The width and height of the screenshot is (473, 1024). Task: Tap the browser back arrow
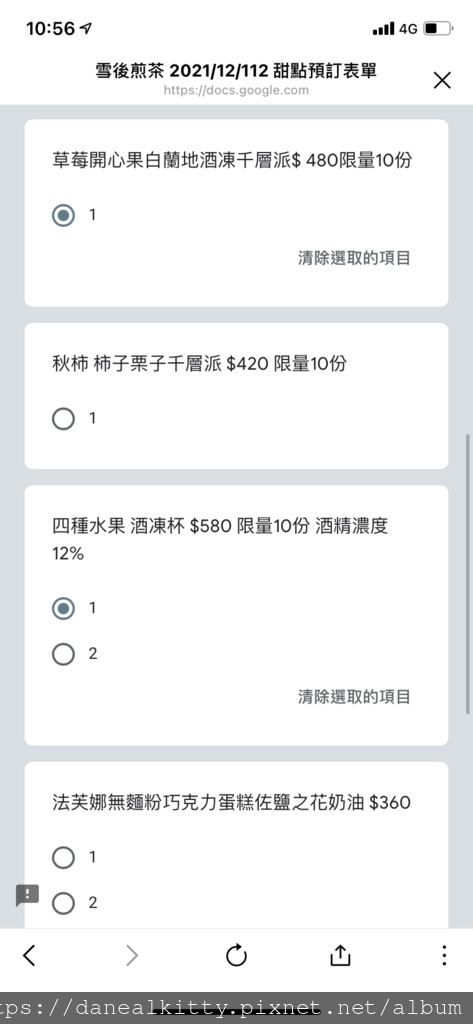pyautogui.click(x=29, y=955)
